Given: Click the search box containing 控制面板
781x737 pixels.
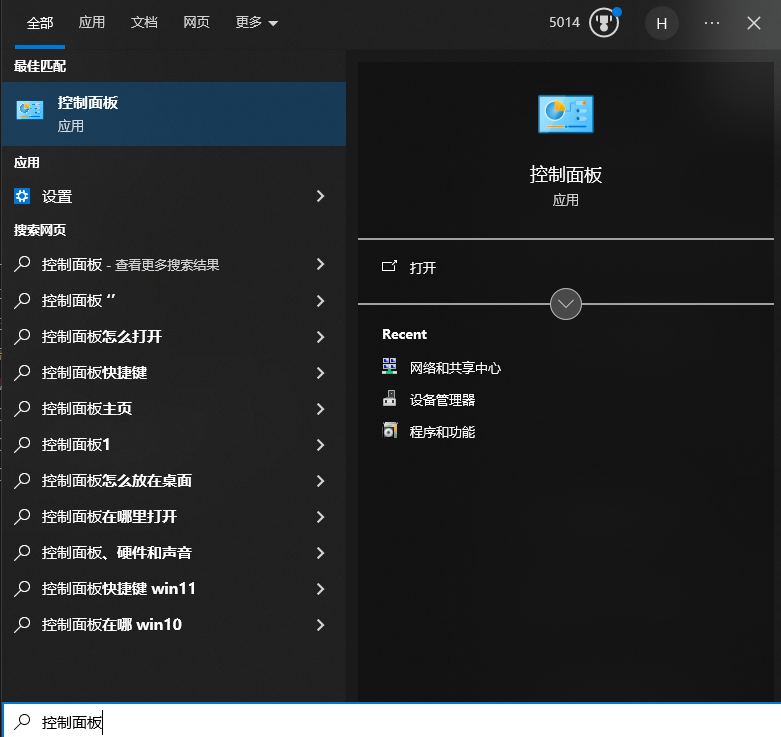Looking at the screenshot, I should (x=390, y=722).
